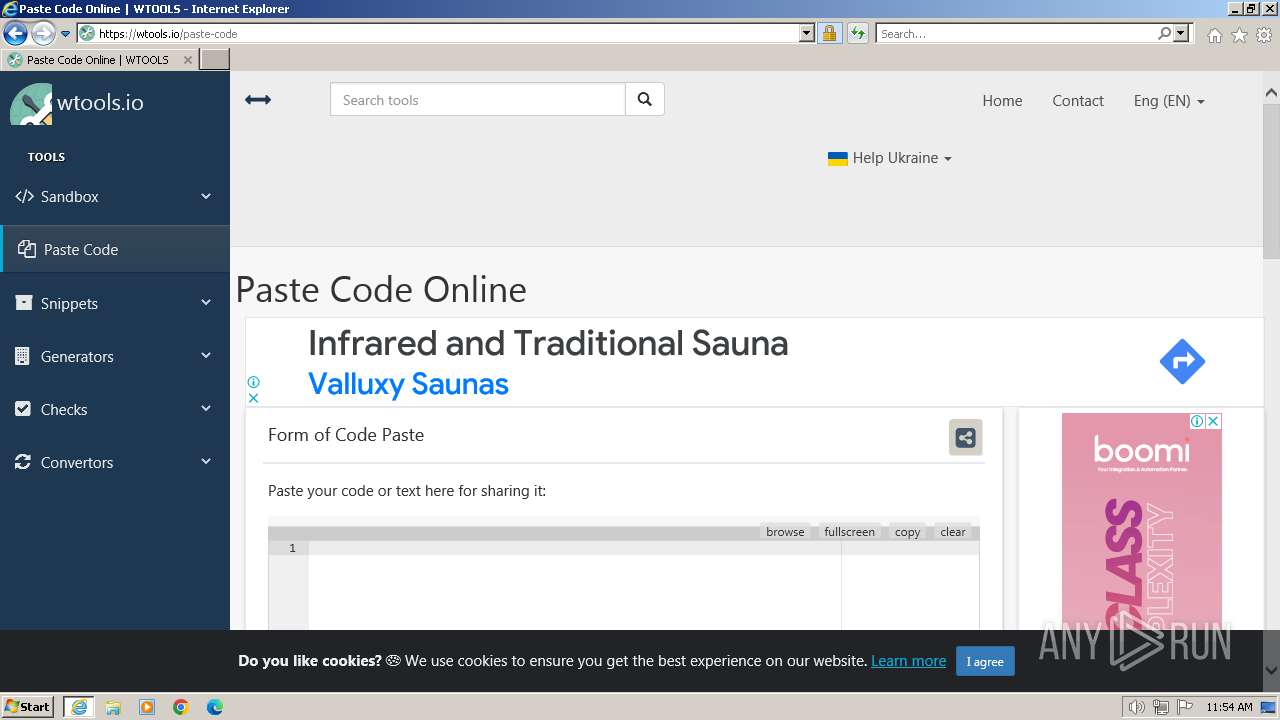Expand the Generators menu chevron

coord(206,355)
